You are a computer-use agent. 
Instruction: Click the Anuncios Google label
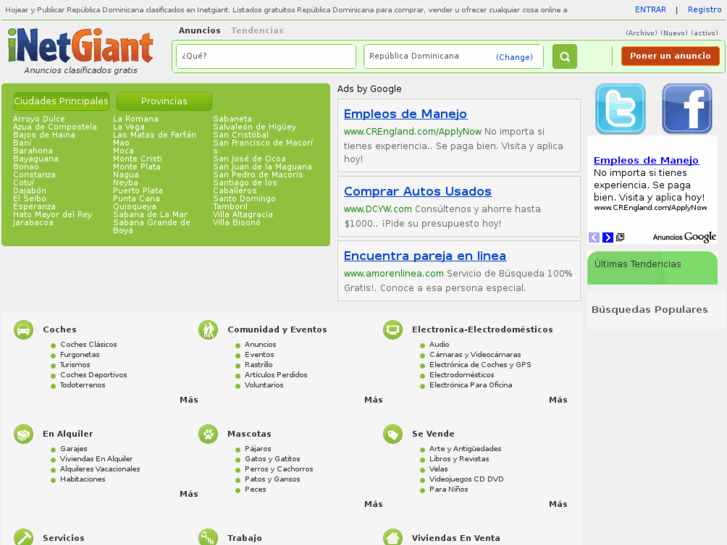click(x=684, y=237)
